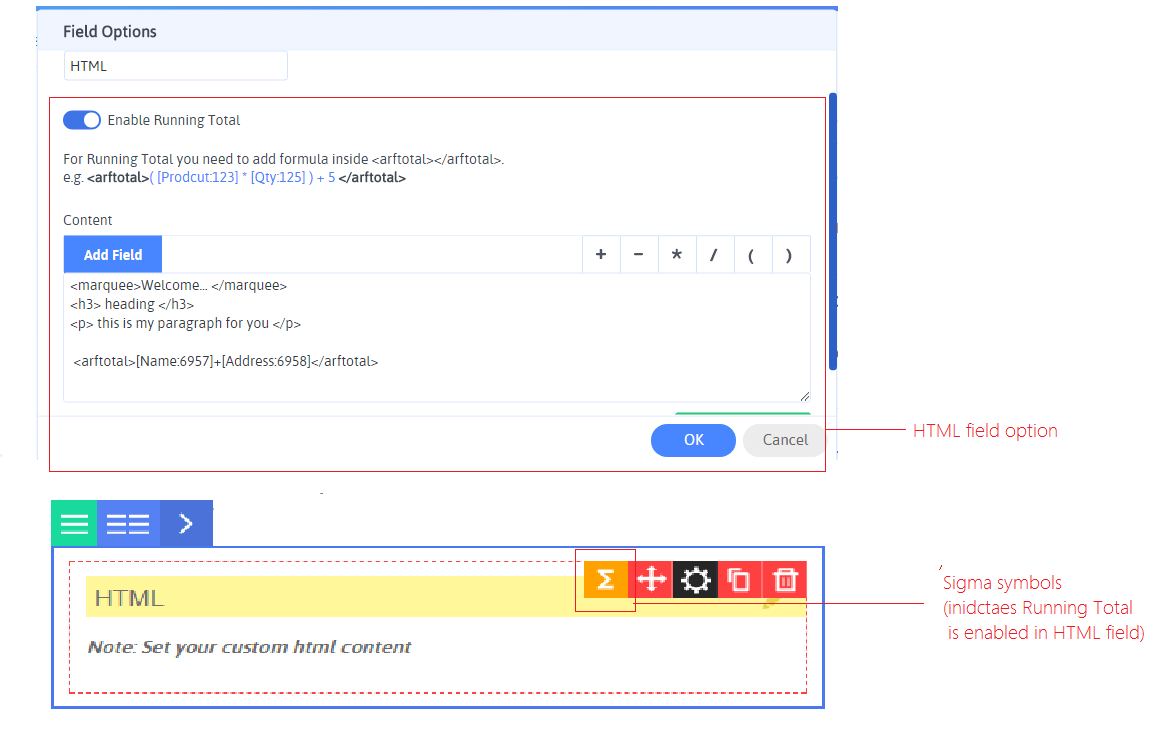1170x746 pixels.
Task: Insert the opening parenthesis
Action: (x=752, y=255)
